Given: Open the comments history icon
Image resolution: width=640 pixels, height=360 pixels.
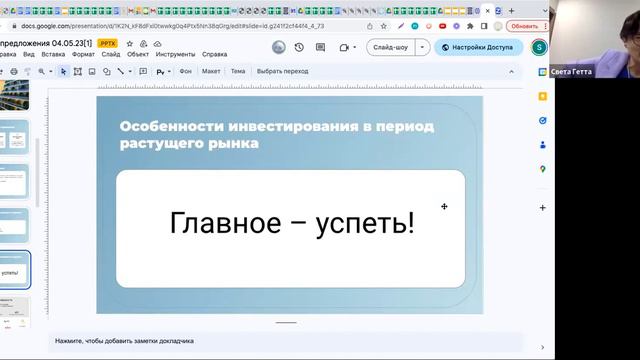Looking at the screenshot, I should [320, 47].
